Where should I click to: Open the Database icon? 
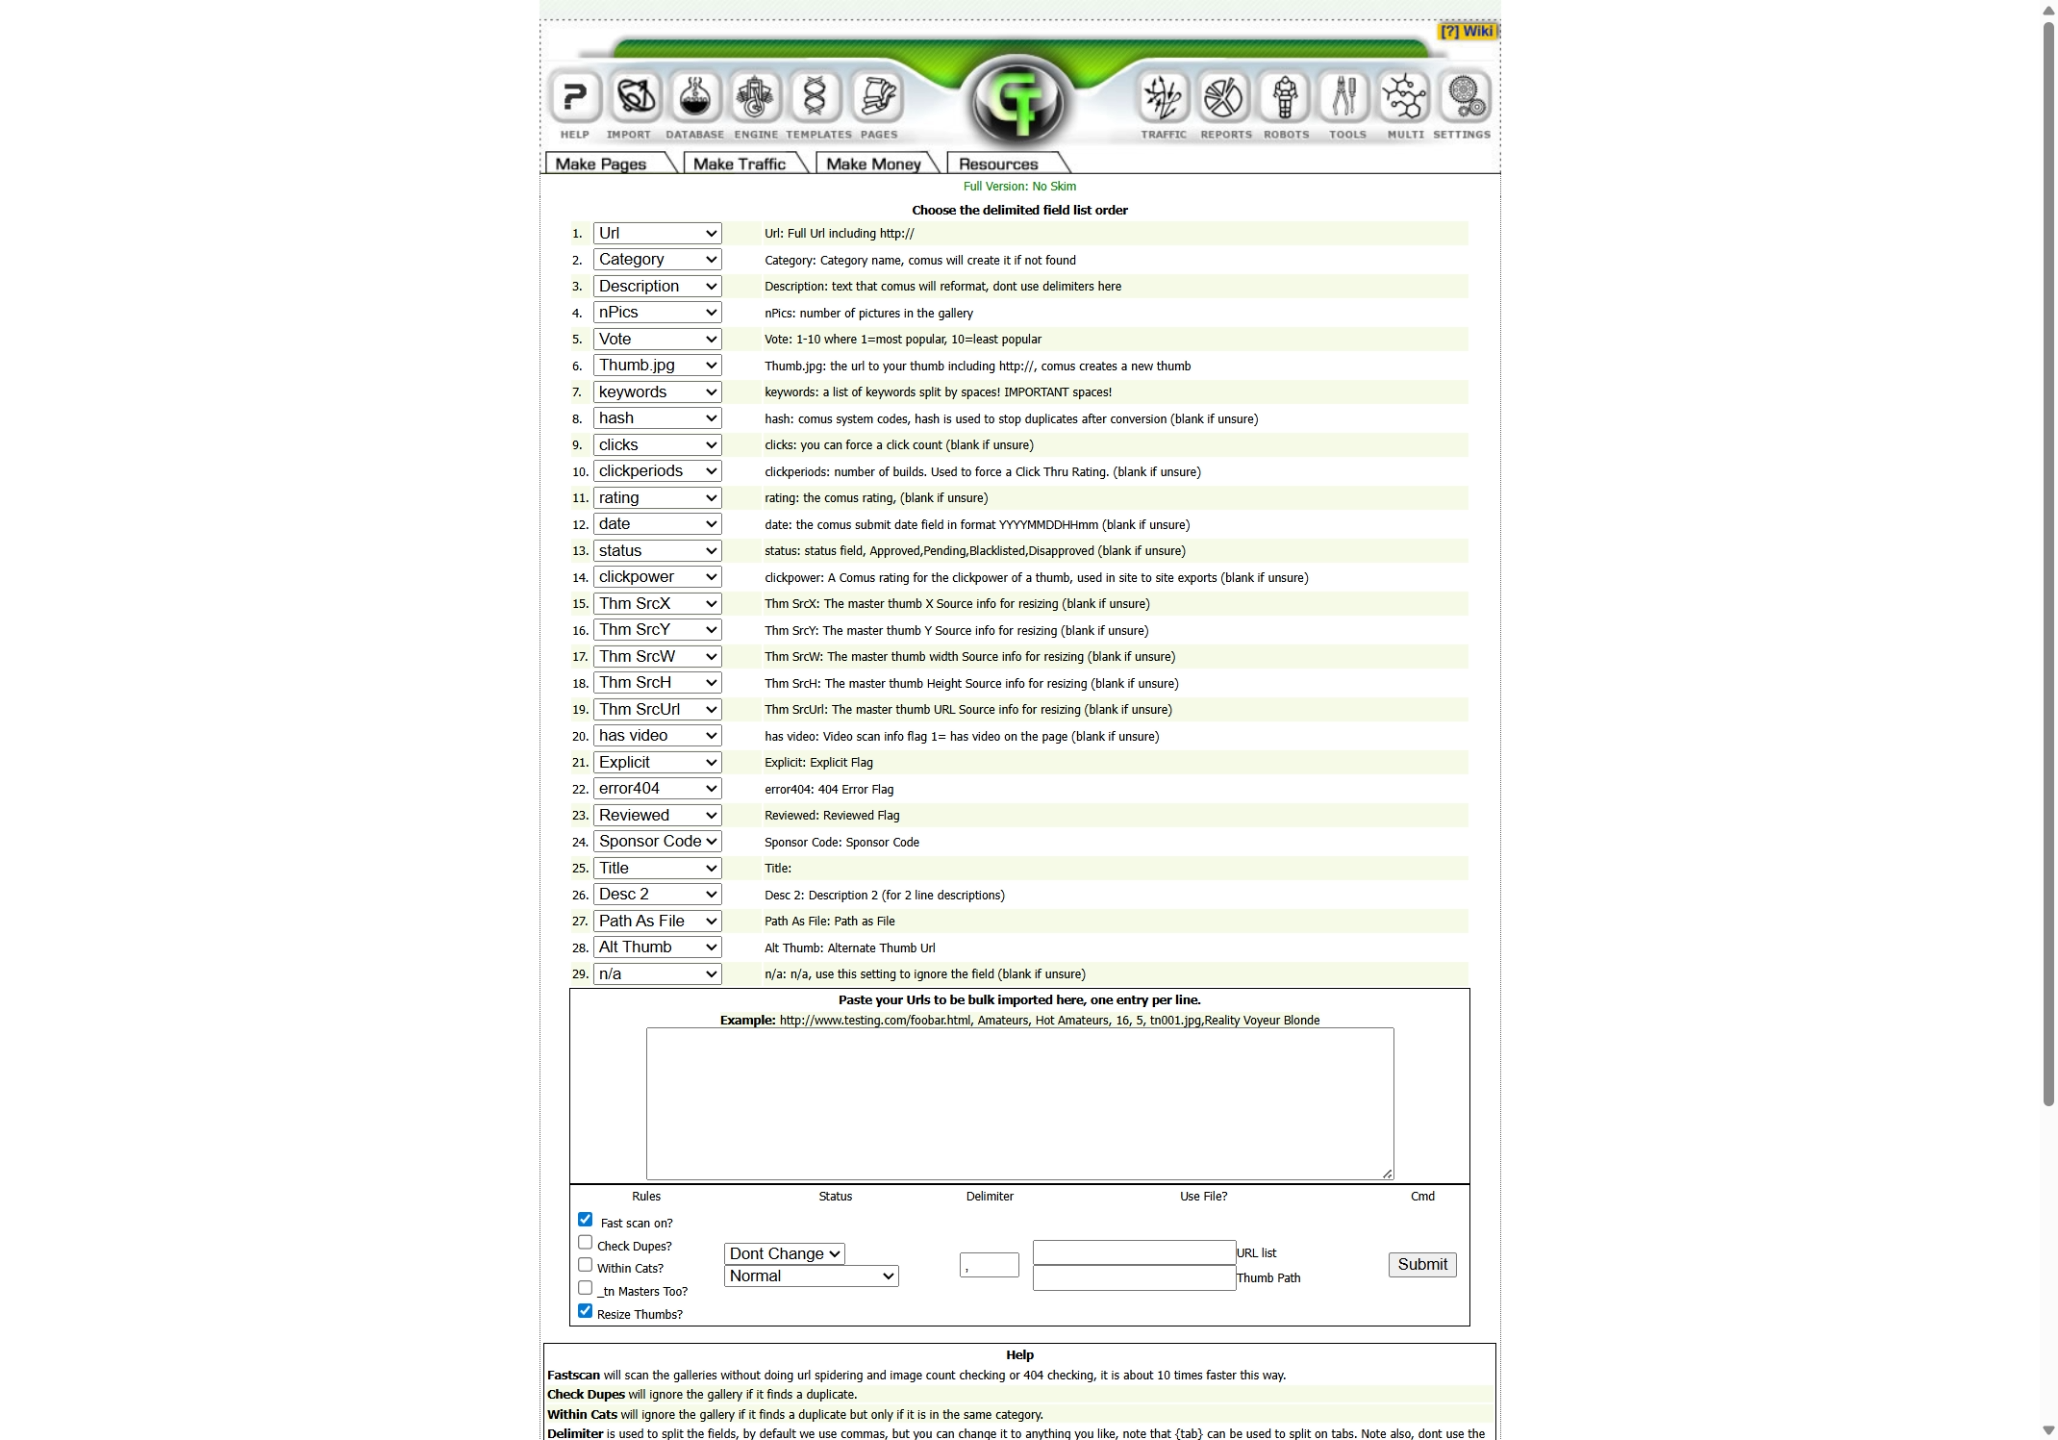tap(695, 97)
